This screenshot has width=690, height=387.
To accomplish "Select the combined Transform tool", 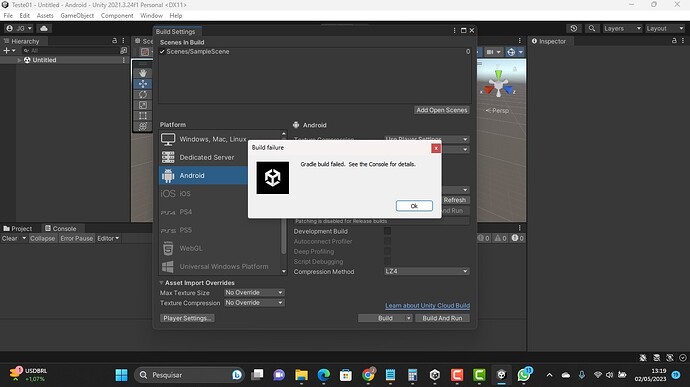I will pos(143,126).
